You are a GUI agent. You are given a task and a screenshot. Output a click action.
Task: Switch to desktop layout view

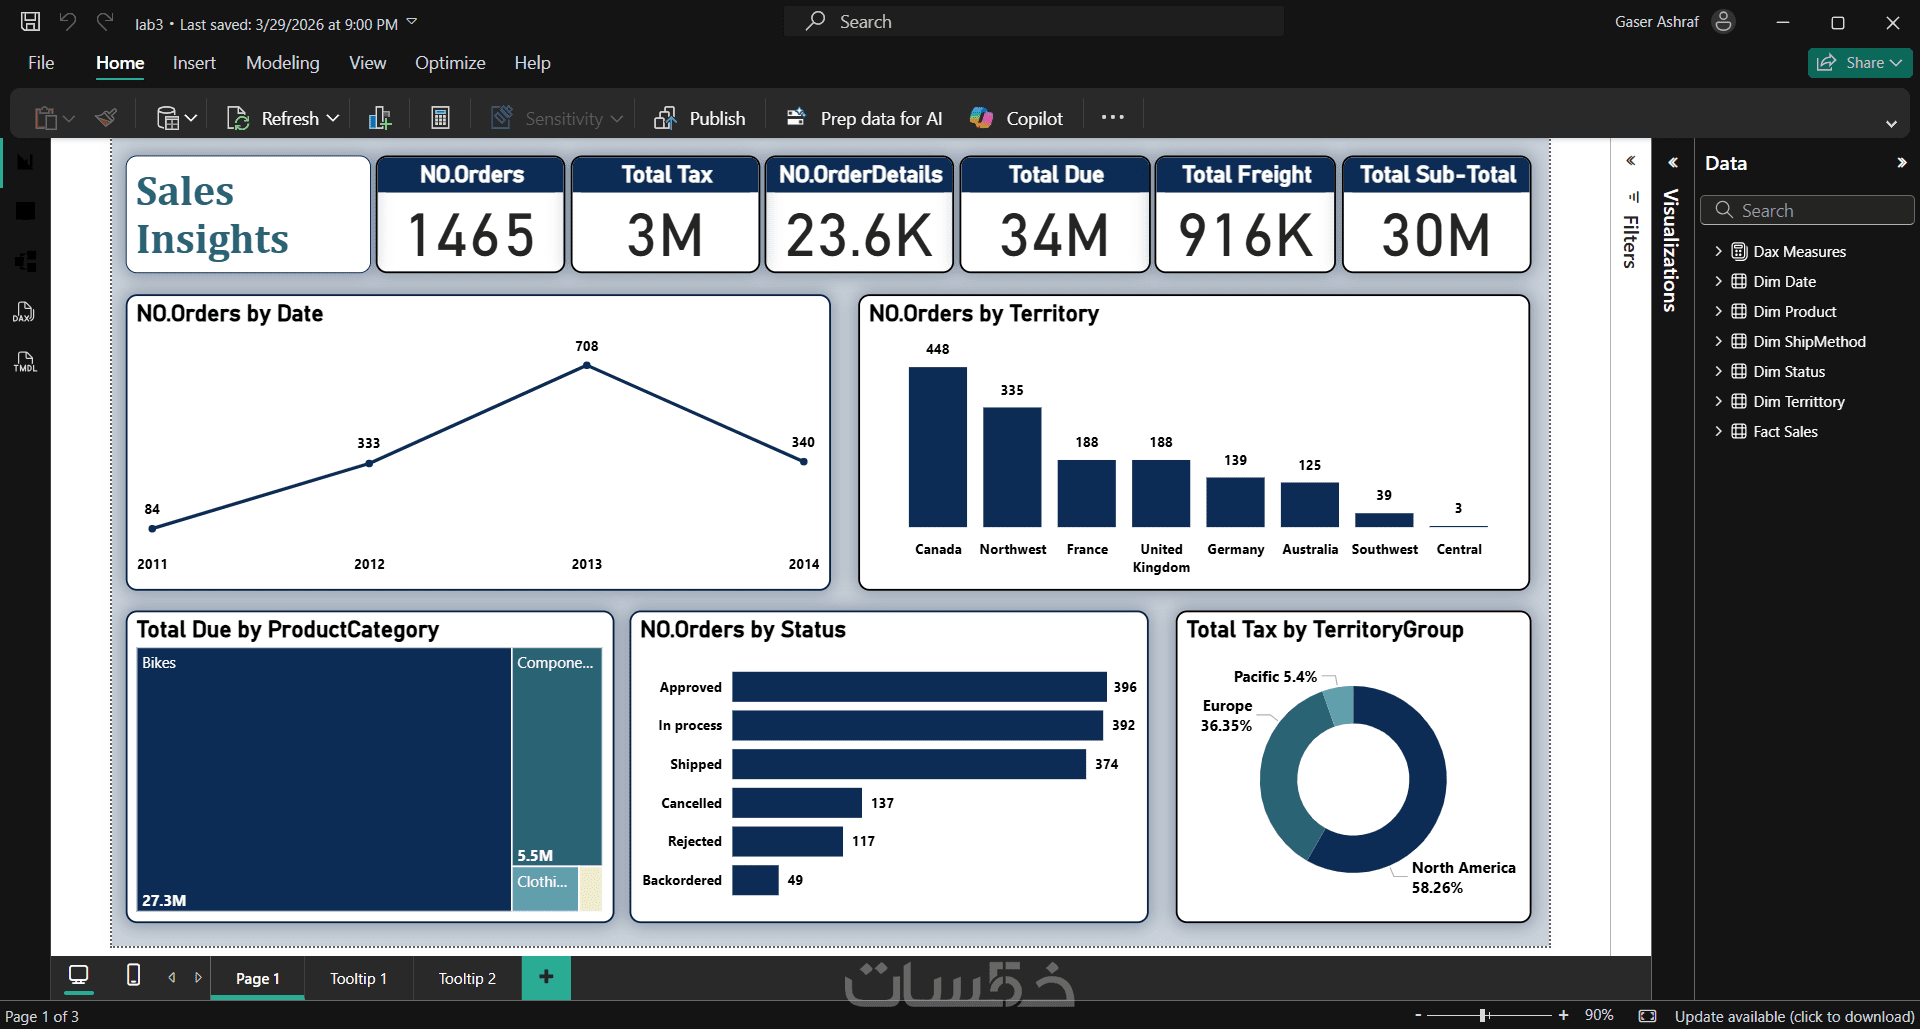[x=78, y=975]
